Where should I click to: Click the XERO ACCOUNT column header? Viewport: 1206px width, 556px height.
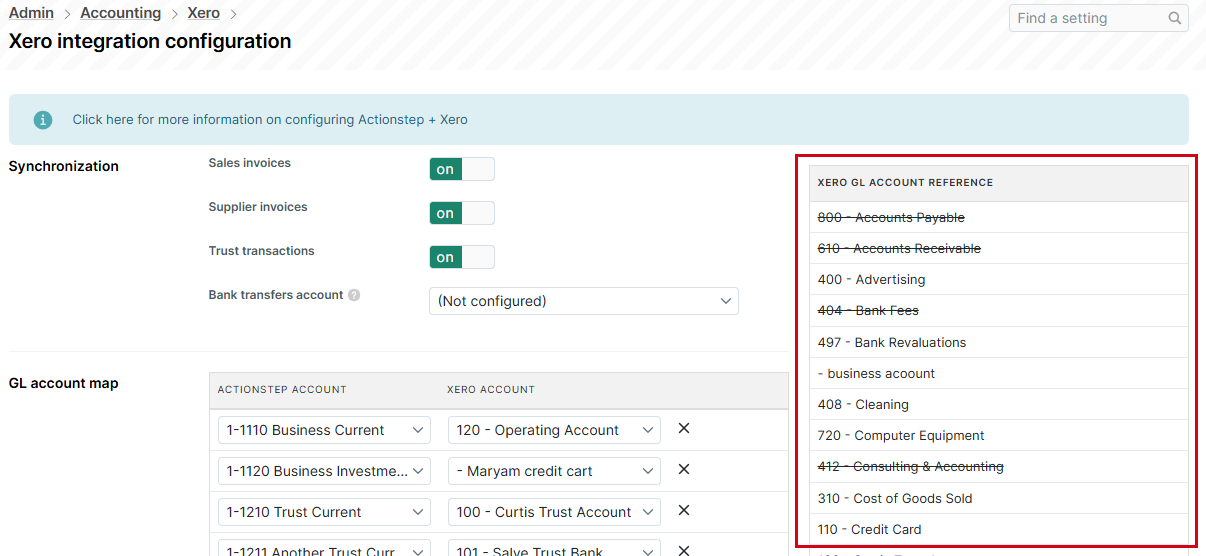click(x=491, y=389)
